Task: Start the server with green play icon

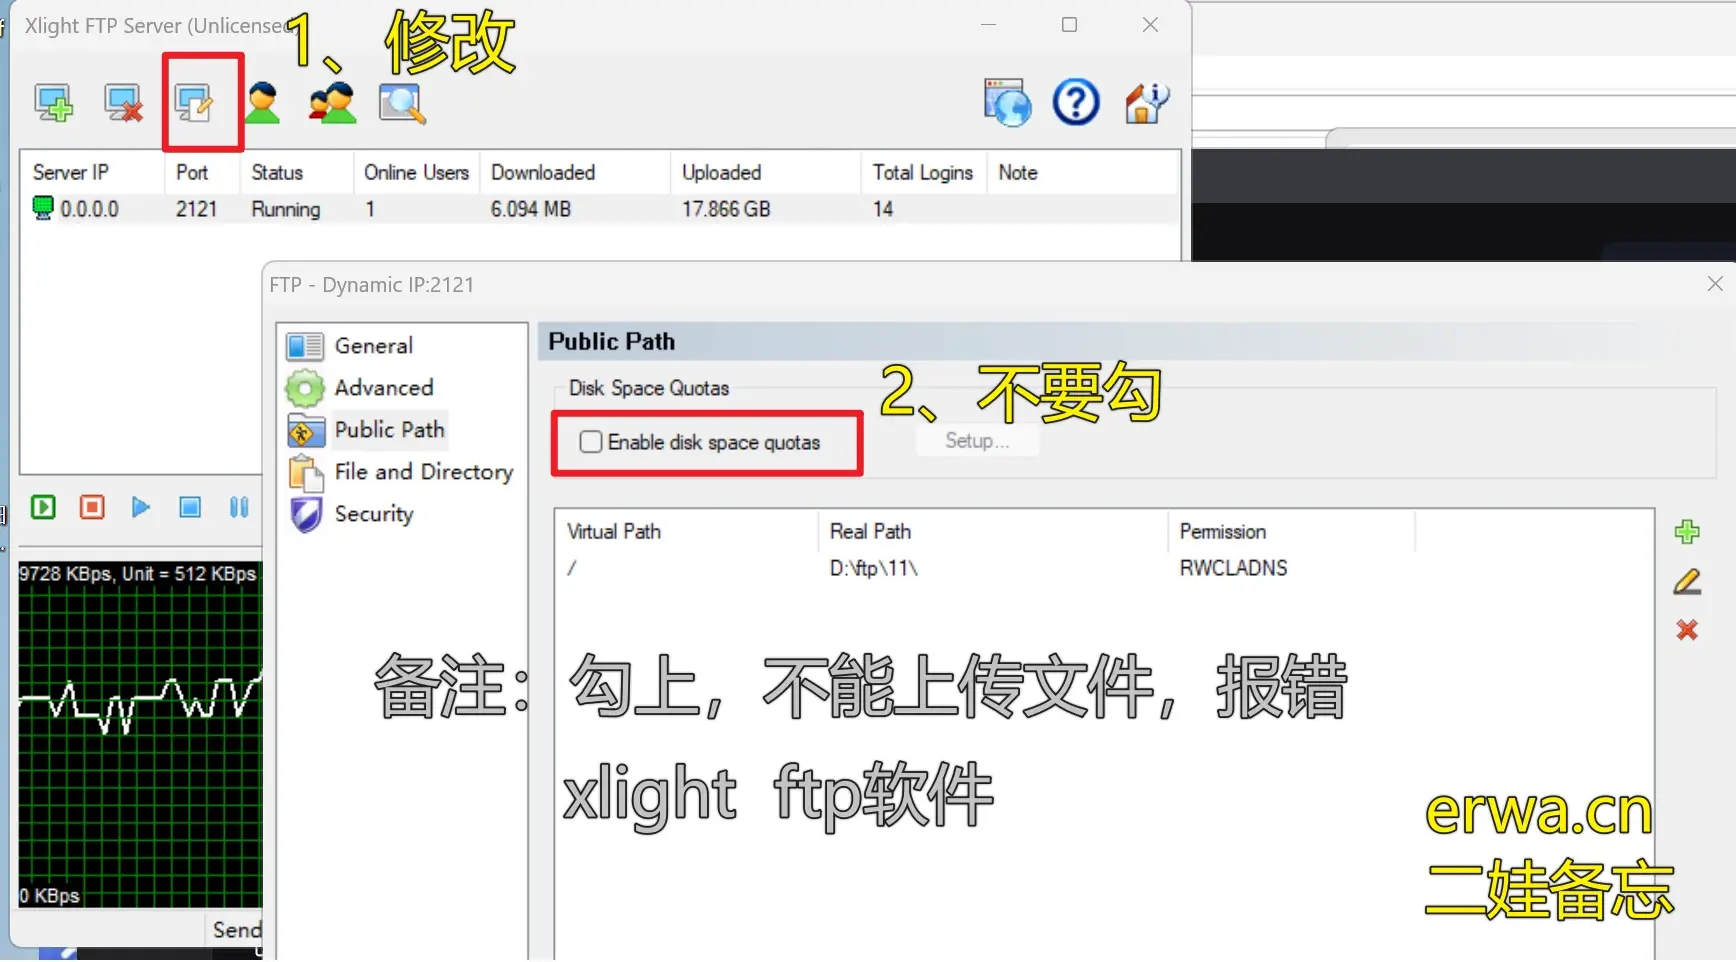Action: click(43, 507)
